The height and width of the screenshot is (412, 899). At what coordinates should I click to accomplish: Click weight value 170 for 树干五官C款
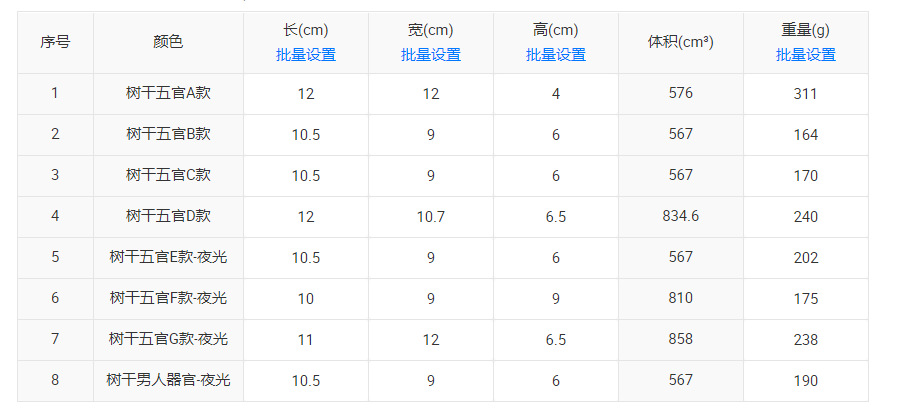(805, 176)
